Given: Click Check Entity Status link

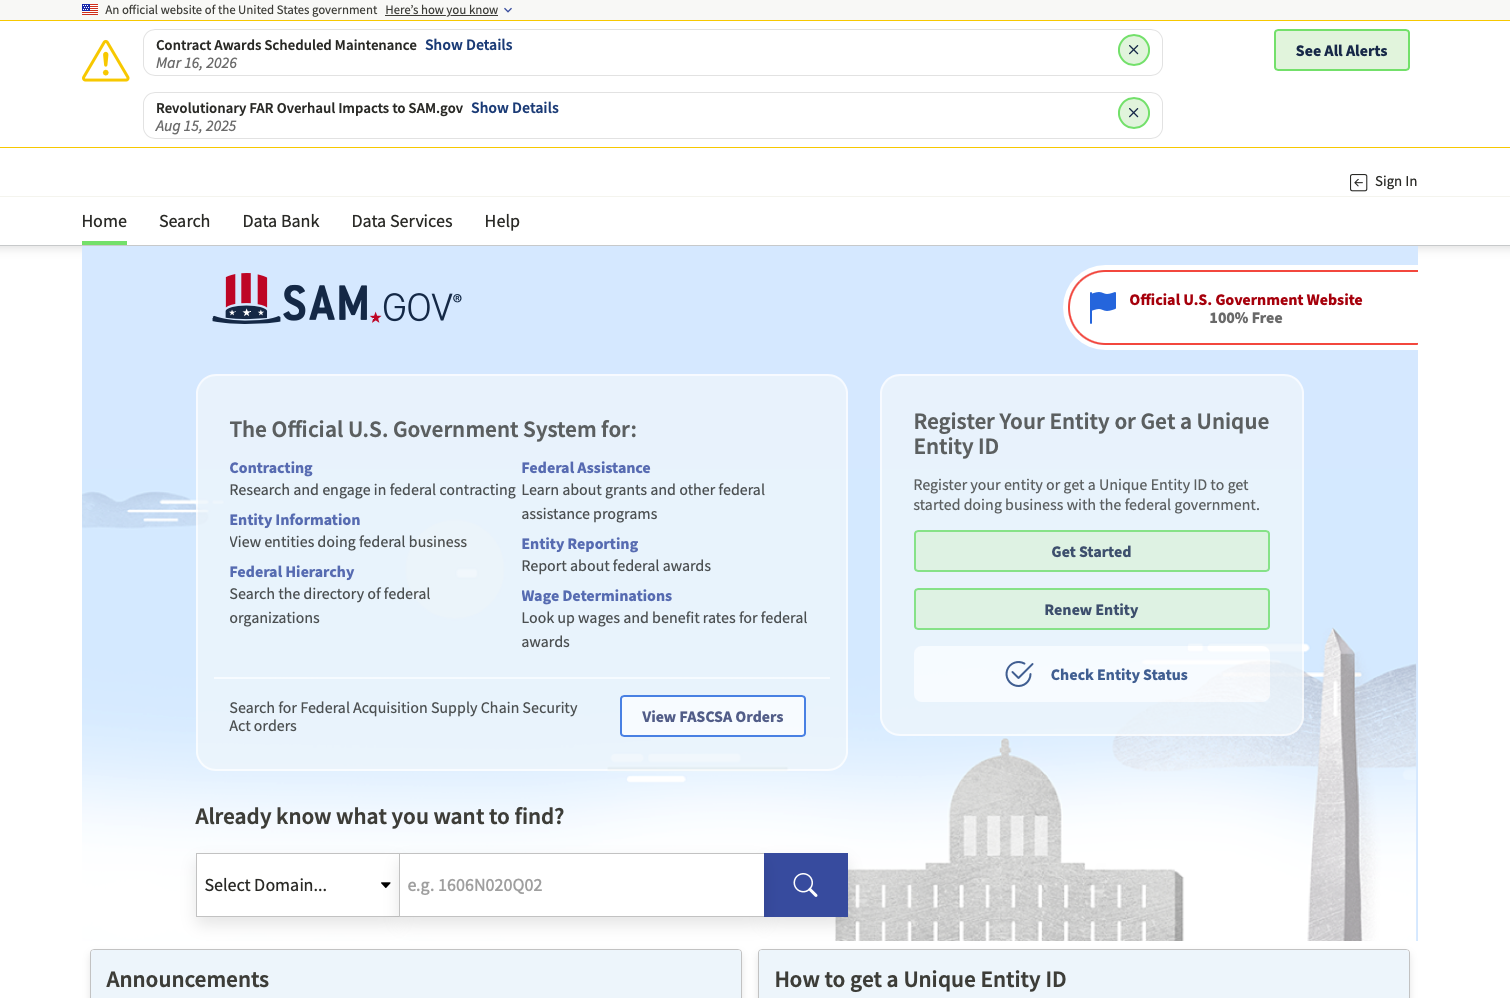Looking at the screenshot, I should pyautogui.click(x=1119, y=675).
